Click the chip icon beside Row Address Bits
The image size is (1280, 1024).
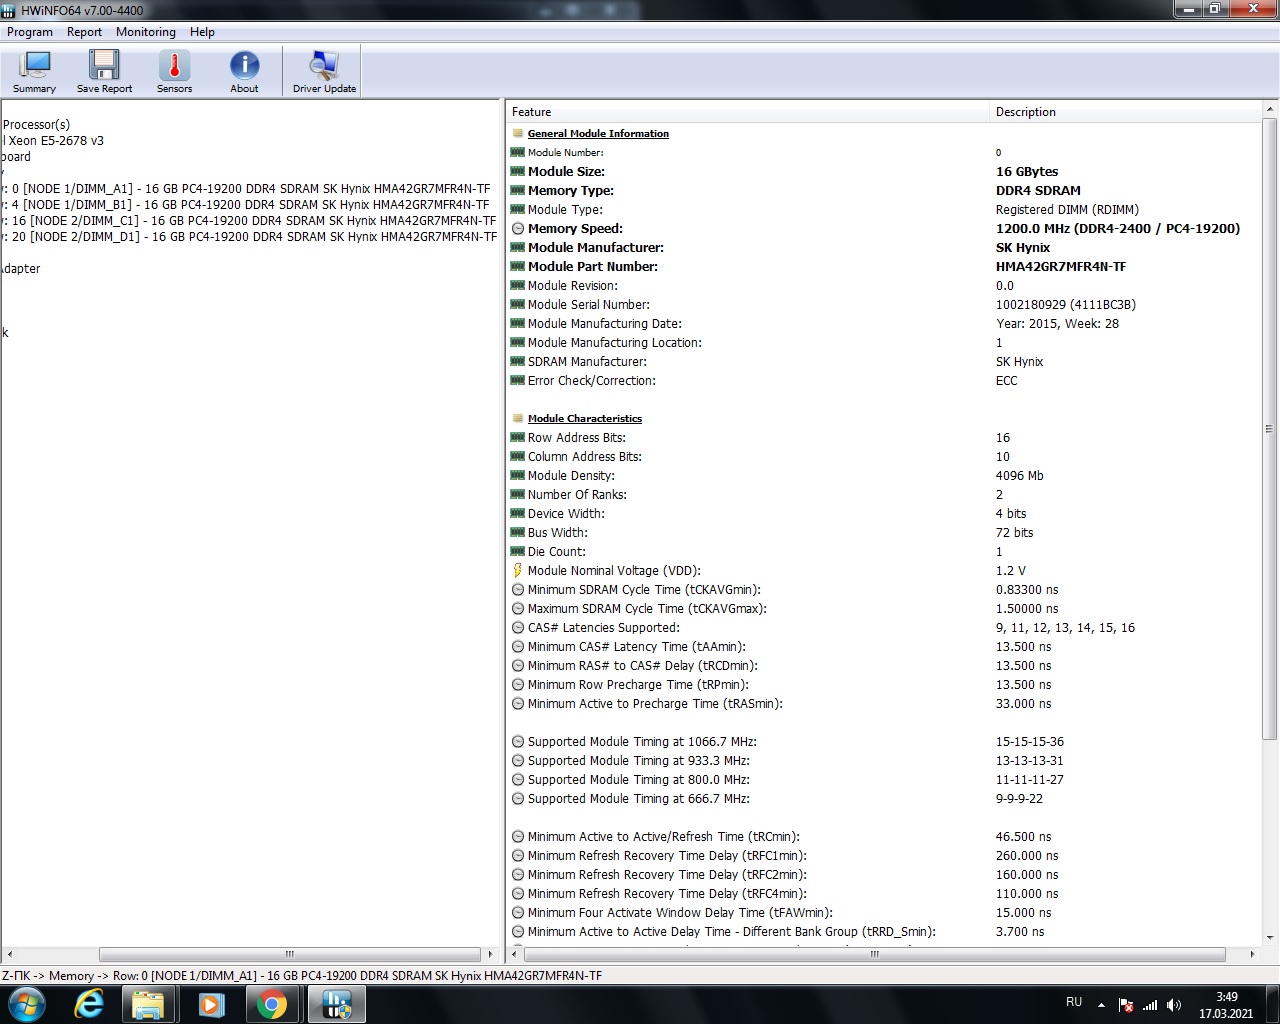coord(518,438)
